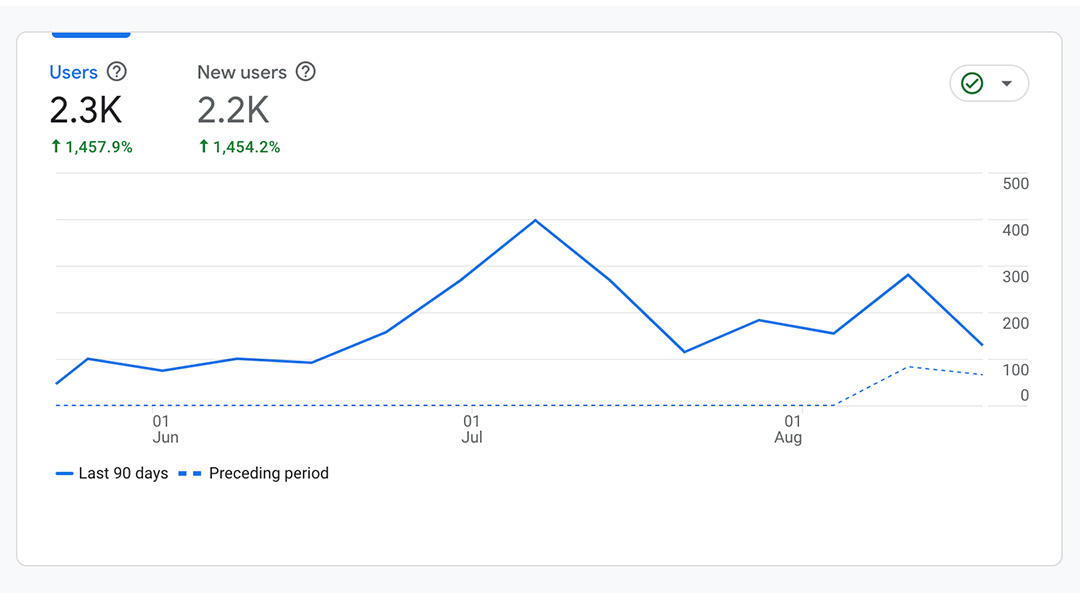Select the Users metric tab

74,73
